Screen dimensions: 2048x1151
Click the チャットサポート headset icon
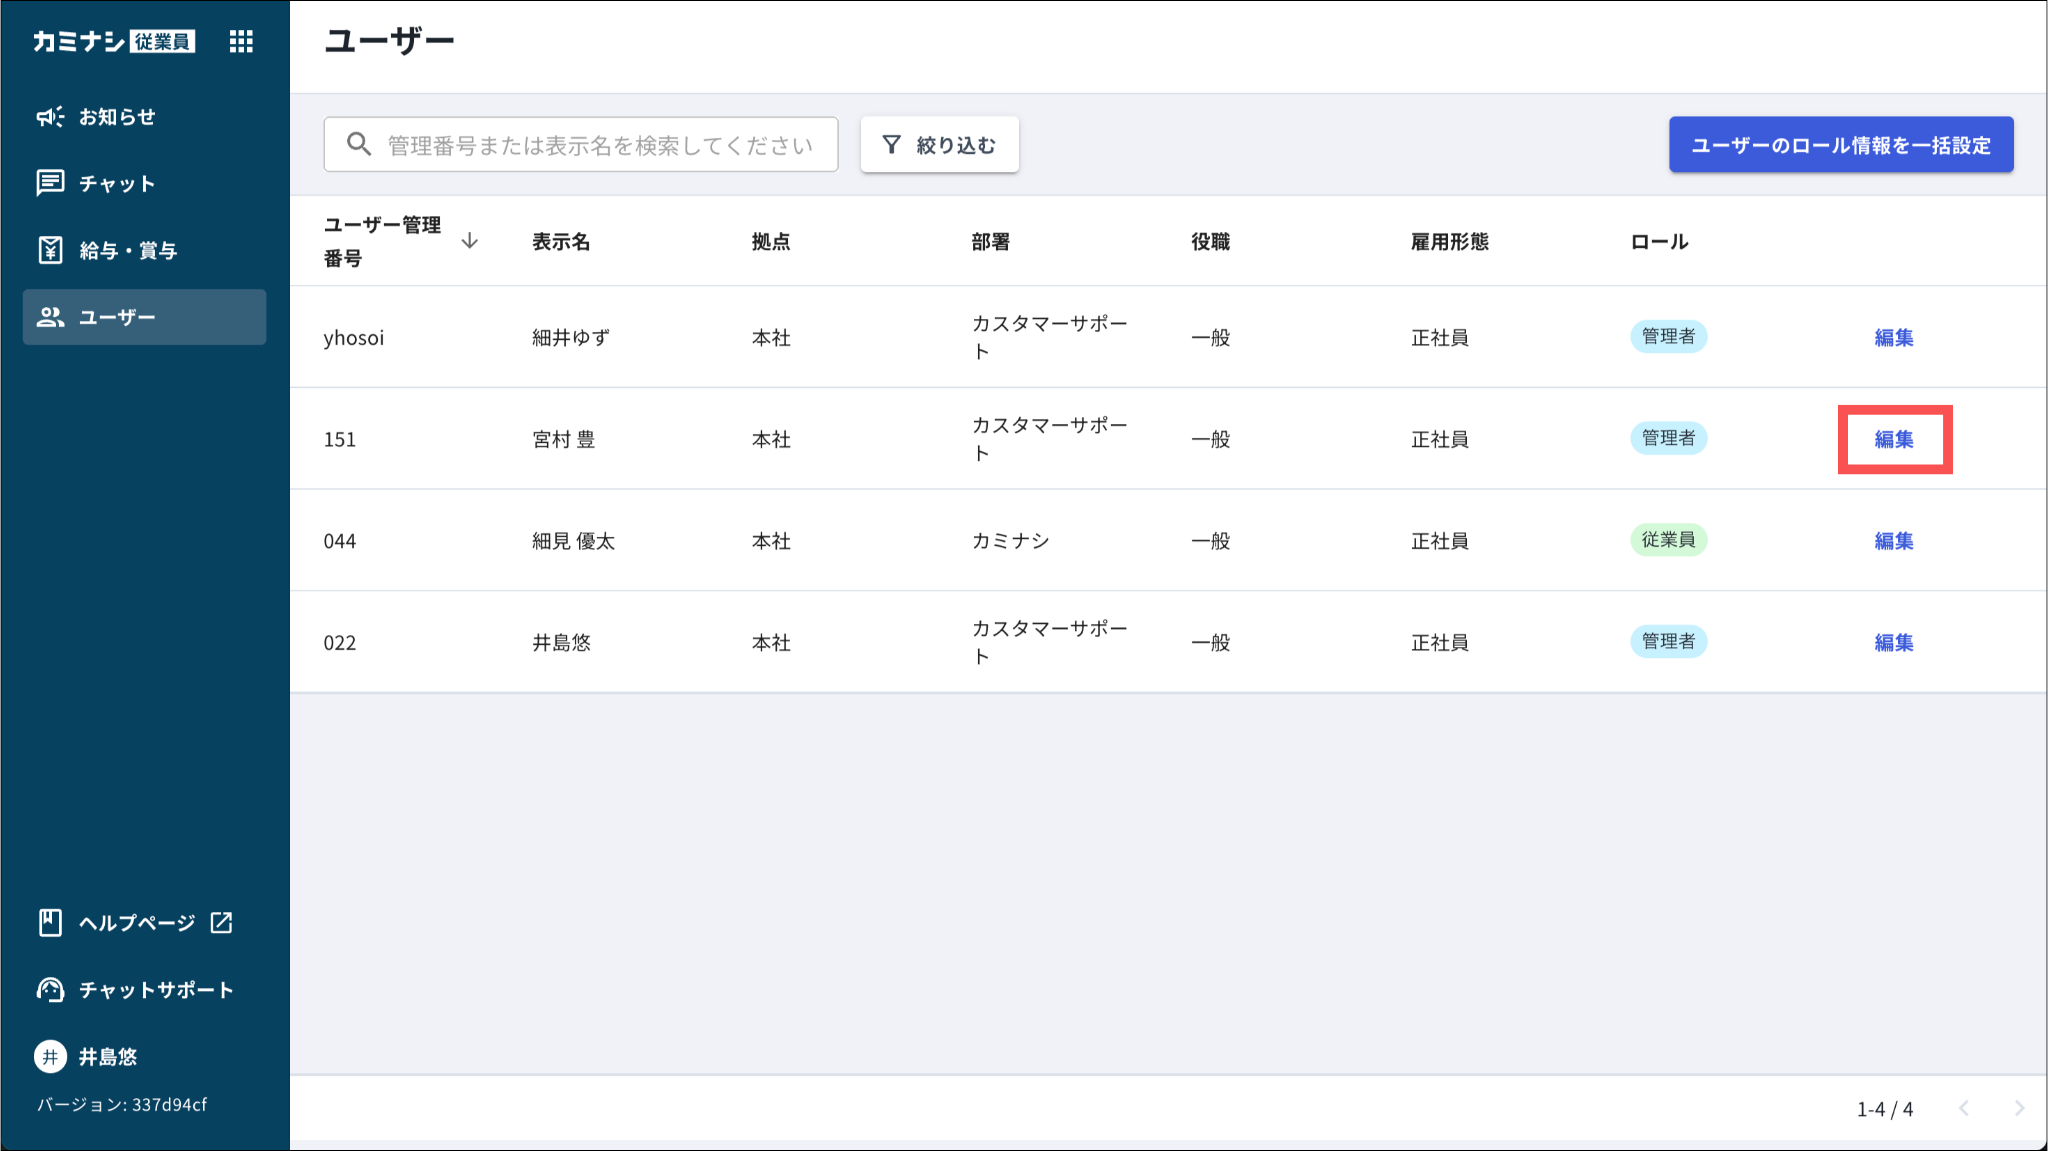(x=50, y=990)
